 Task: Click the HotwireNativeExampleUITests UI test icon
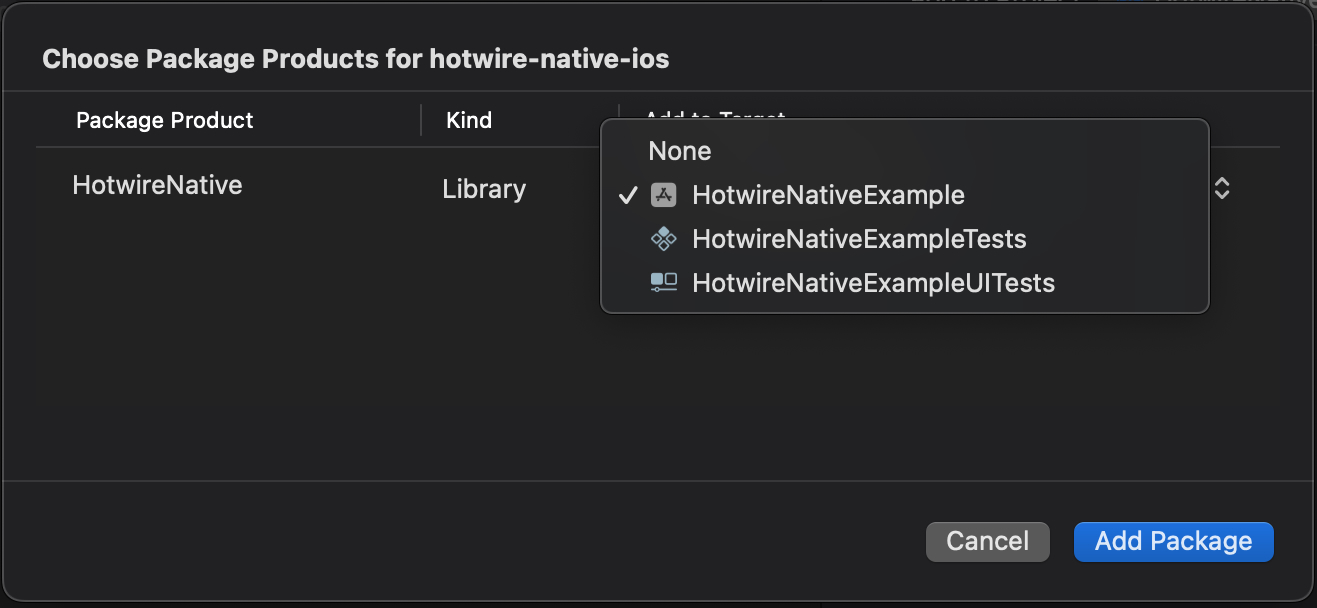664,283
